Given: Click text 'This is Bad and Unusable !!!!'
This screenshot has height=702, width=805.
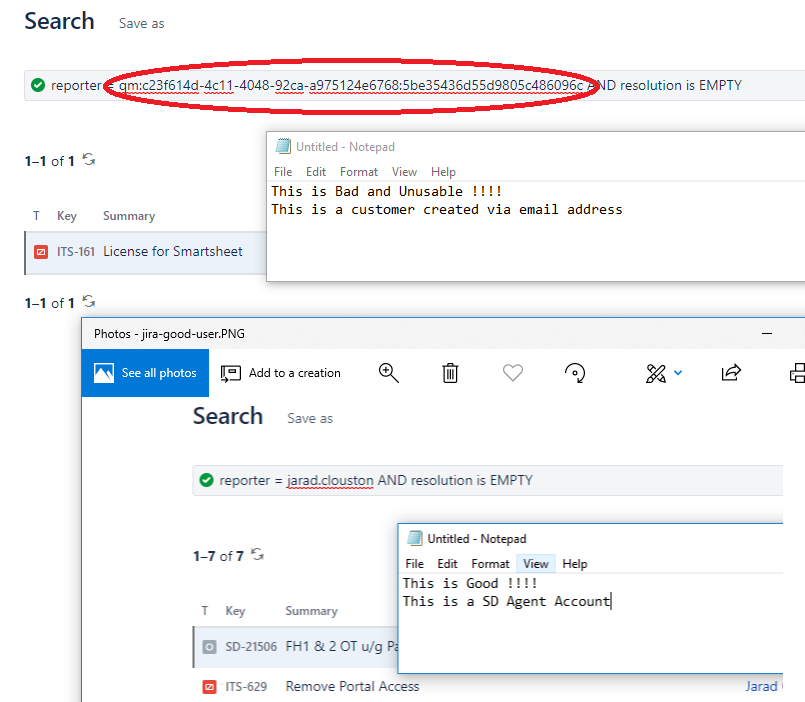Looking at the screenshot, I should tap(387, 192).
